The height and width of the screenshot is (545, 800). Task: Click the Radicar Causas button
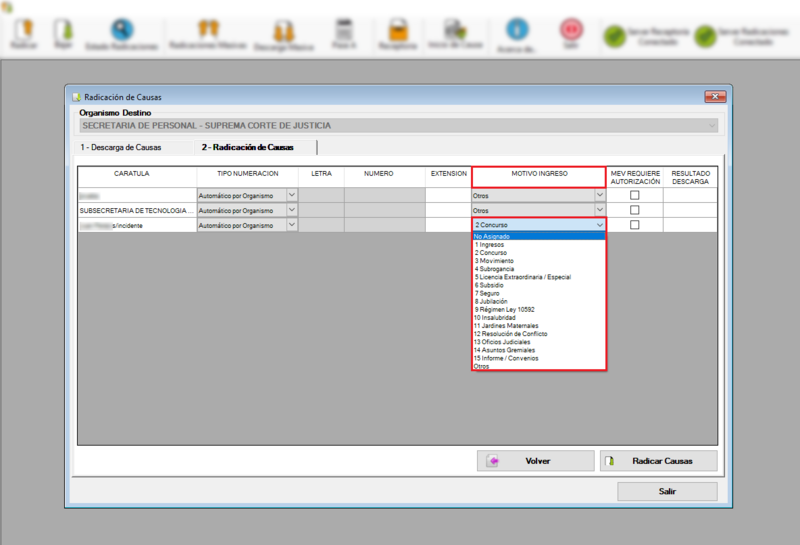[x=659, y=461]
